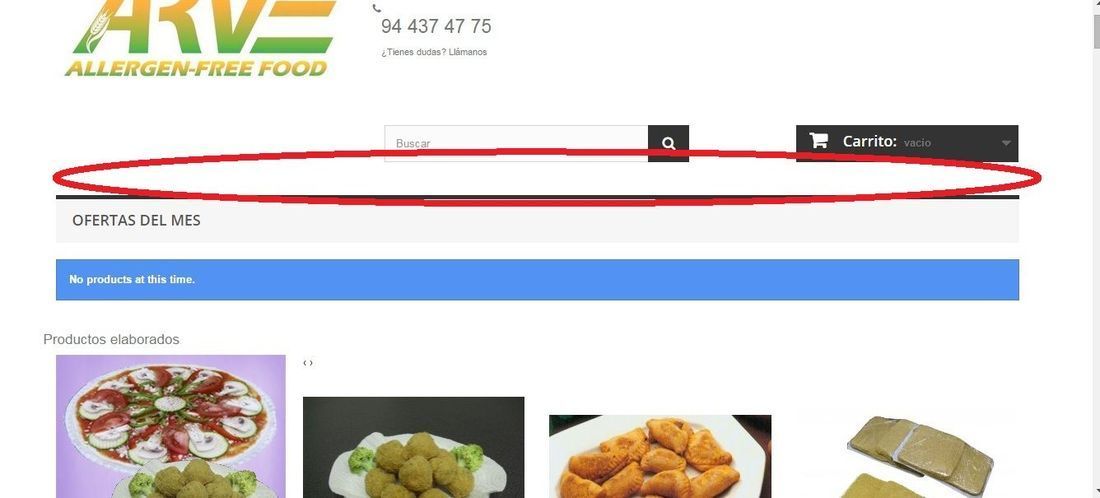The width and height of the screenshot is (1100, 498).
Task: Click in the Buscar search field
Action: point(516,143)
